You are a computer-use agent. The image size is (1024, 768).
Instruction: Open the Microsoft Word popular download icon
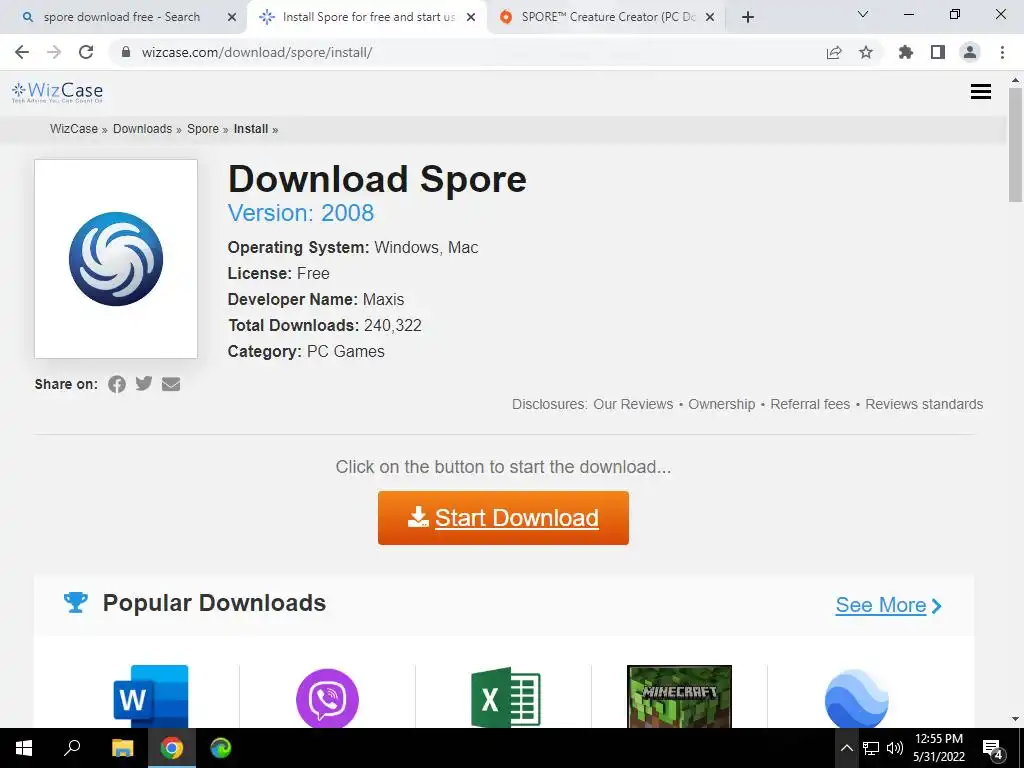(151, 696)
